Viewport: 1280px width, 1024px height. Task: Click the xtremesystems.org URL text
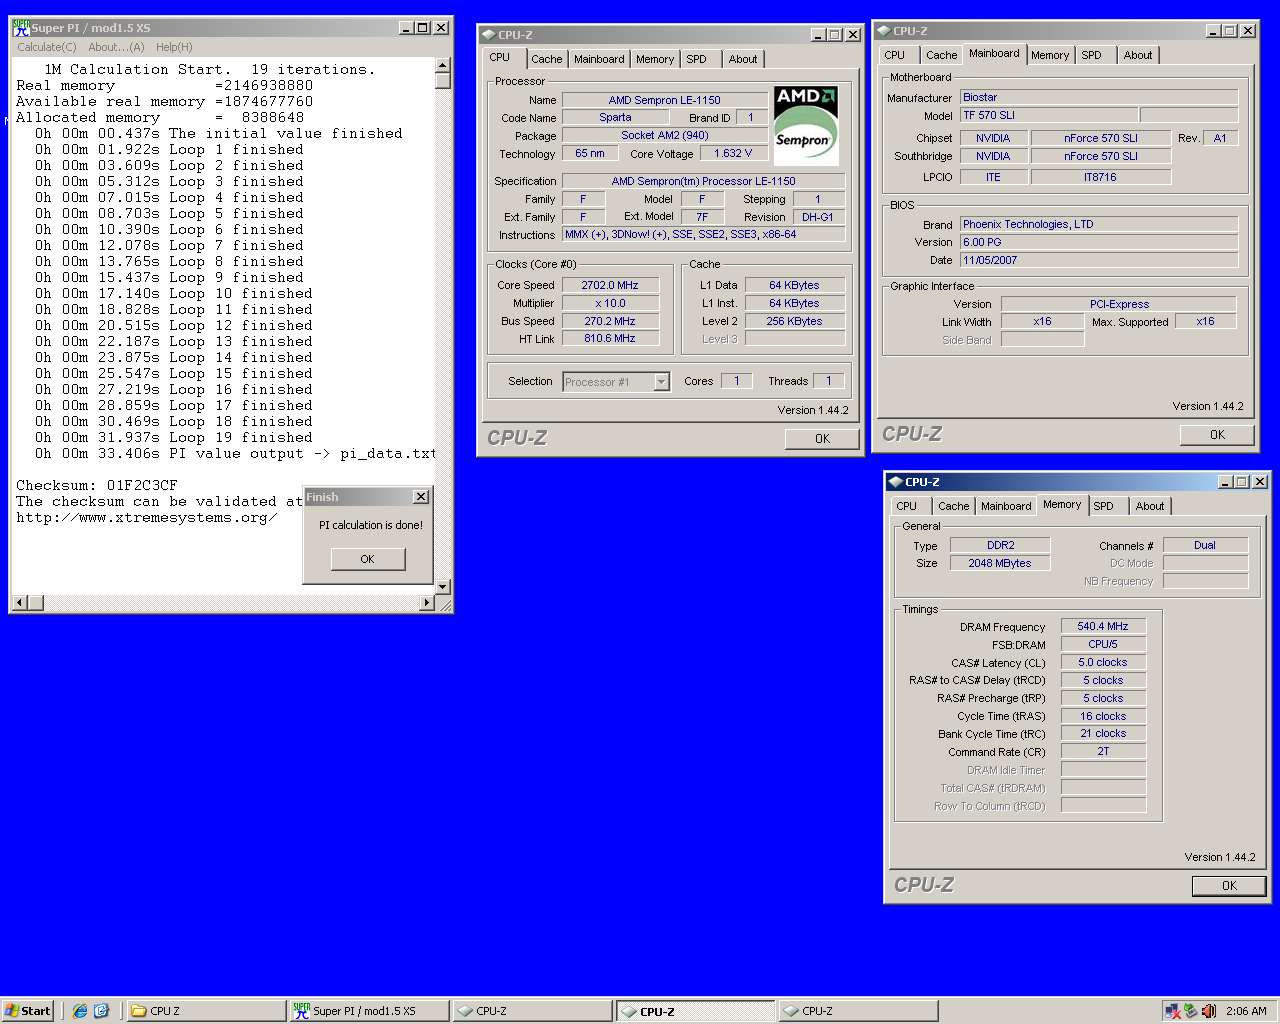point(146,517)
